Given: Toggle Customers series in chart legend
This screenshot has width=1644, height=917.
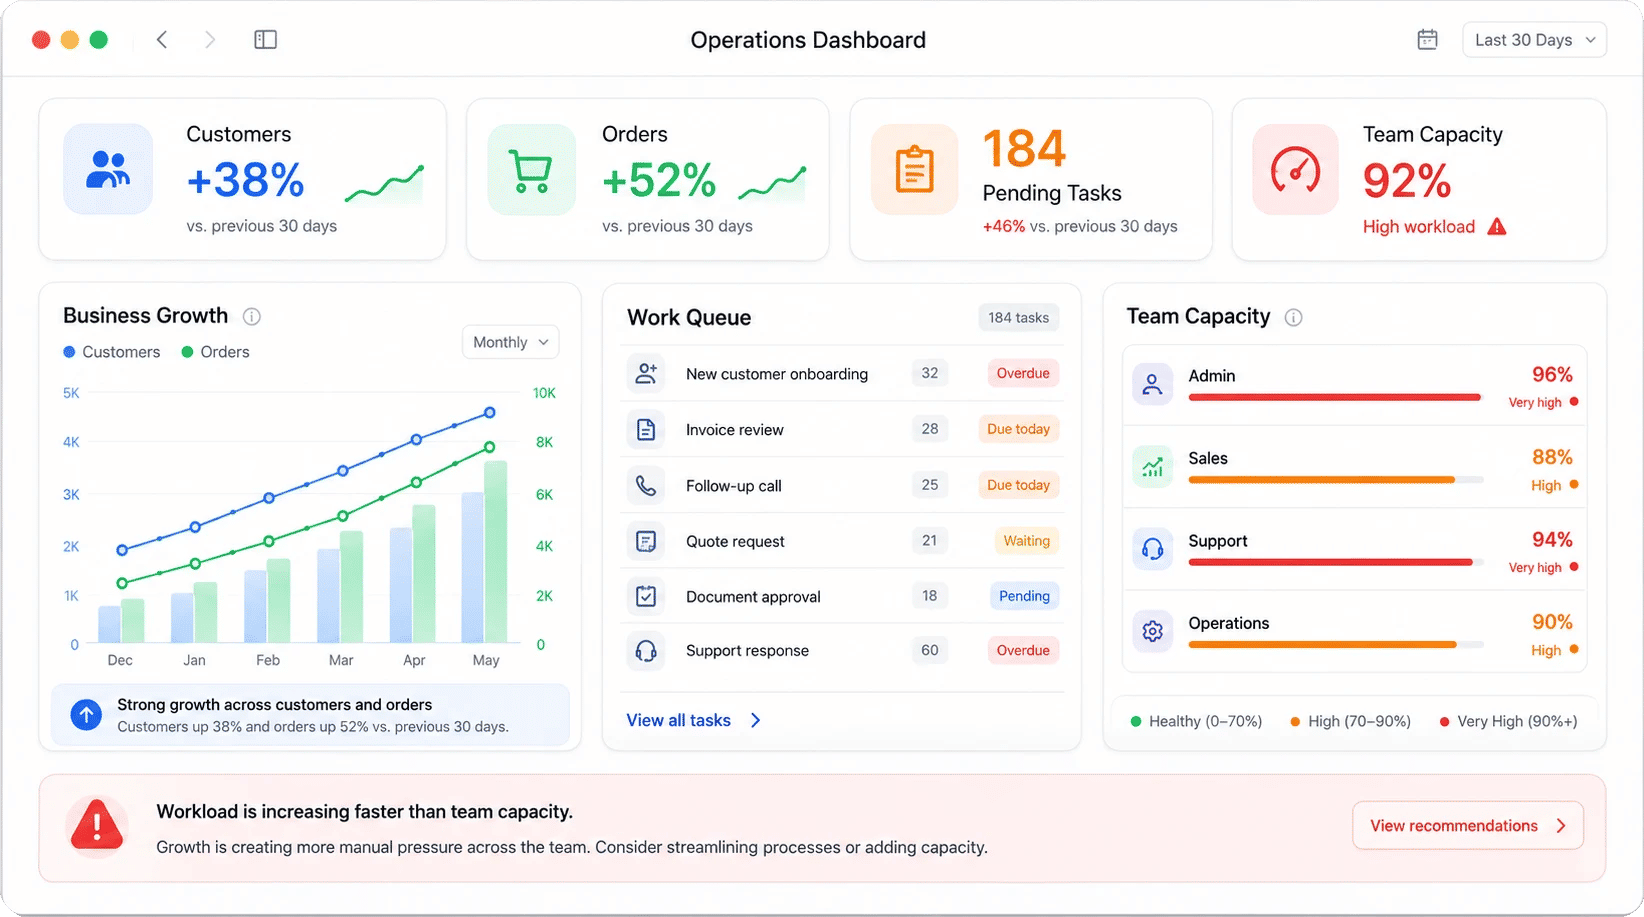Looking at the screenshot, I should tap(112, 352).
